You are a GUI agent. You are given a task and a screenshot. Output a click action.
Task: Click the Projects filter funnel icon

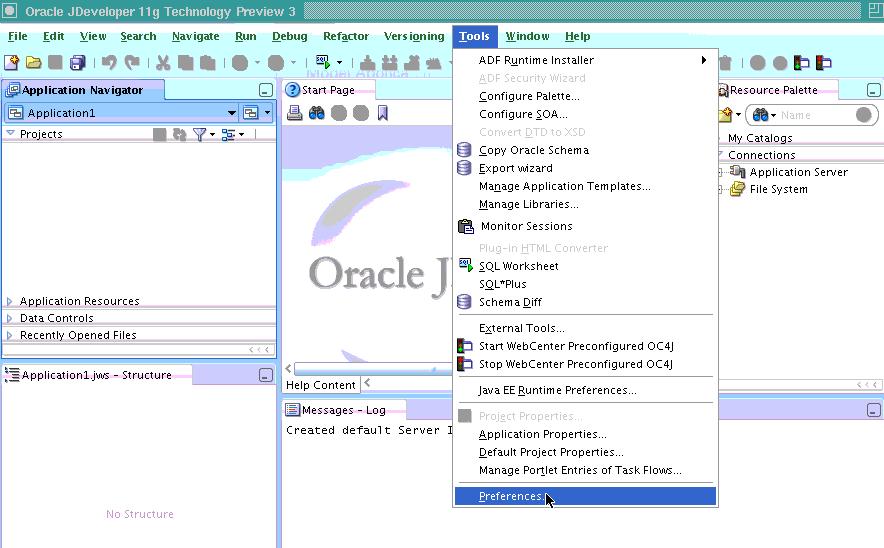pos(199,134)
